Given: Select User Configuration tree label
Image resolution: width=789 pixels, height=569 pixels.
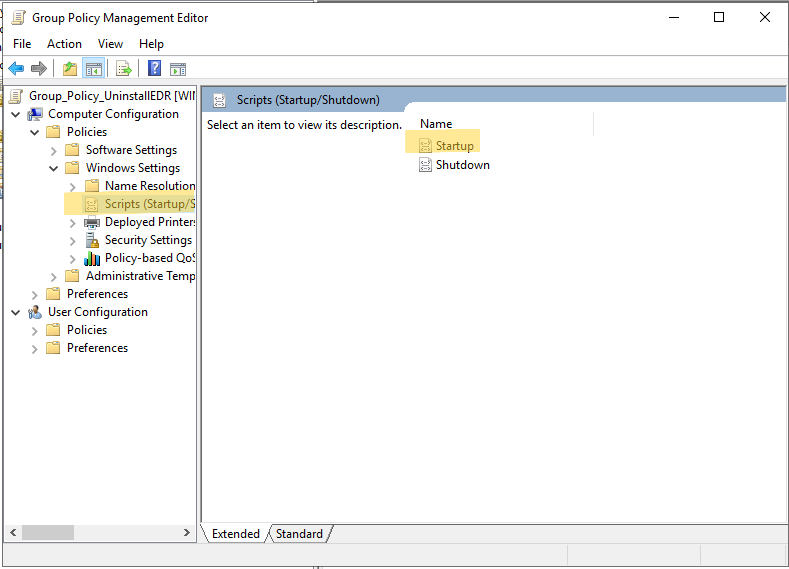Looking at the screenshot, I should (x=98, y=312).
